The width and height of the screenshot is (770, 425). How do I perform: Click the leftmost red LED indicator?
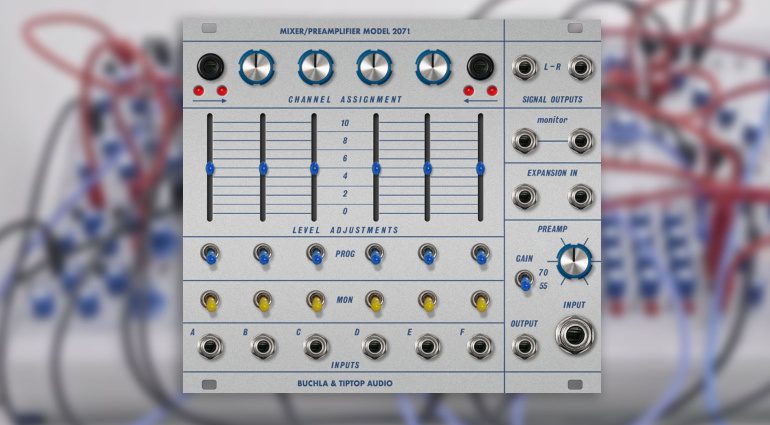click(198, 90)
